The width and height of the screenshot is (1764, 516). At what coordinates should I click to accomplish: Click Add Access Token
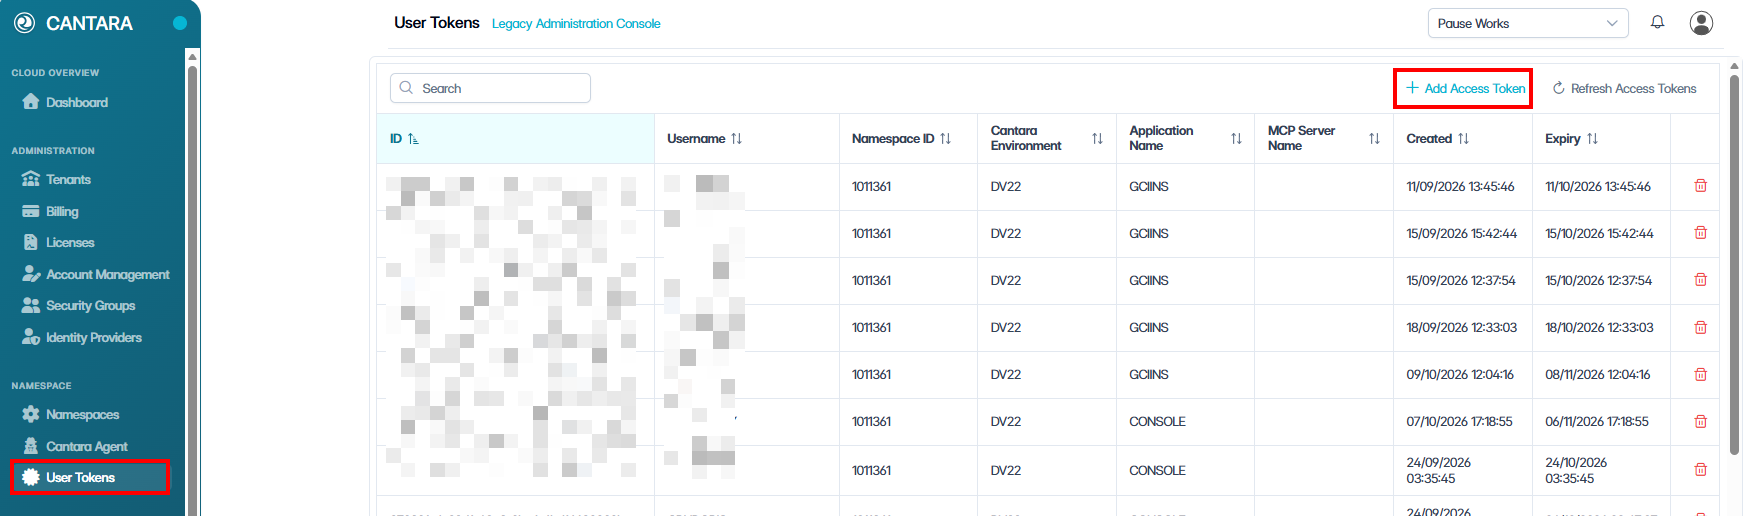[x=1466, y=88]
